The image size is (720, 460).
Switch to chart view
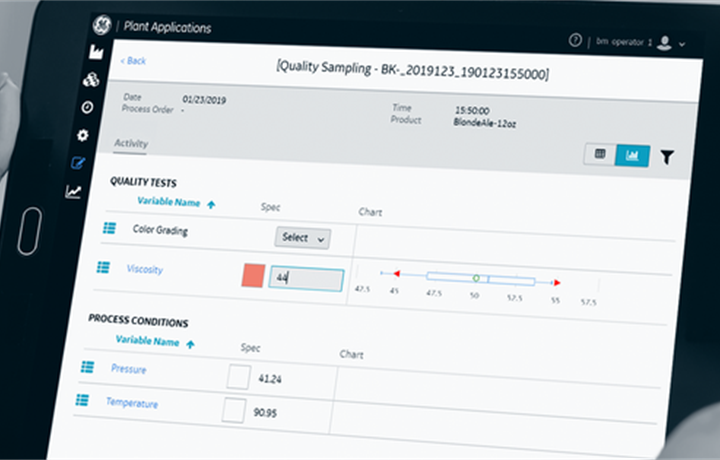(x=632, y=156)
